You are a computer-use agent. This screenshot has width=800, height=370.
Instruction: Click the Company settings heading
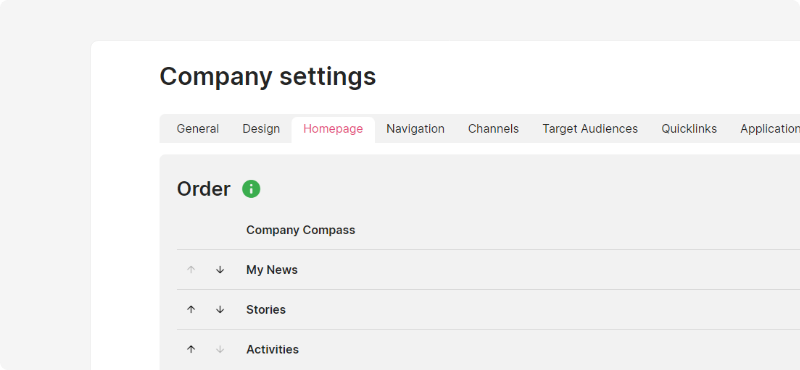[268, 77]
